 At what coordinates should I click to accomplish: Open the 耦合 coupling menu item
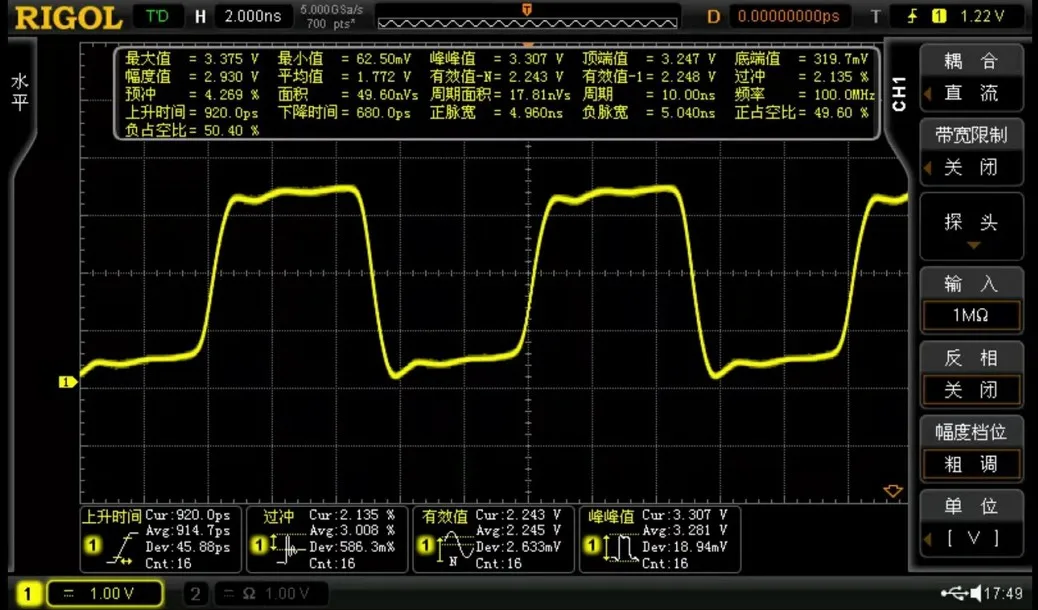pos(970,77)
